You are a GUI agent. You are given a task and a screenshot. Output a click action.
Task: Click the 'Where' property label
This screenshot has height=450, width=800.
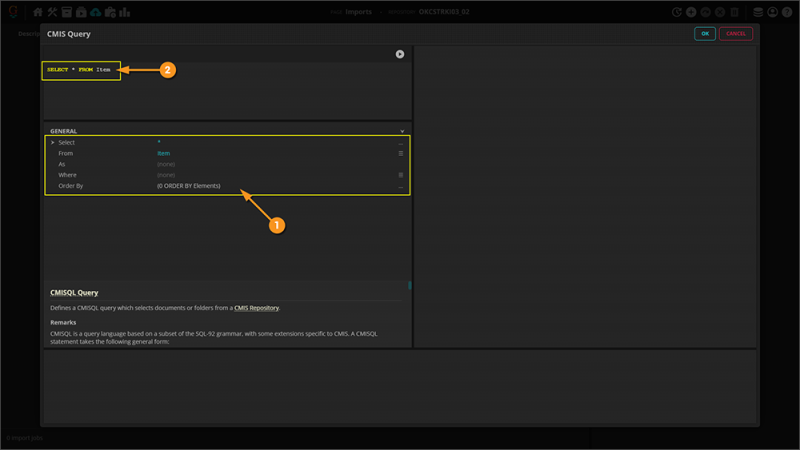pos(67,175)
